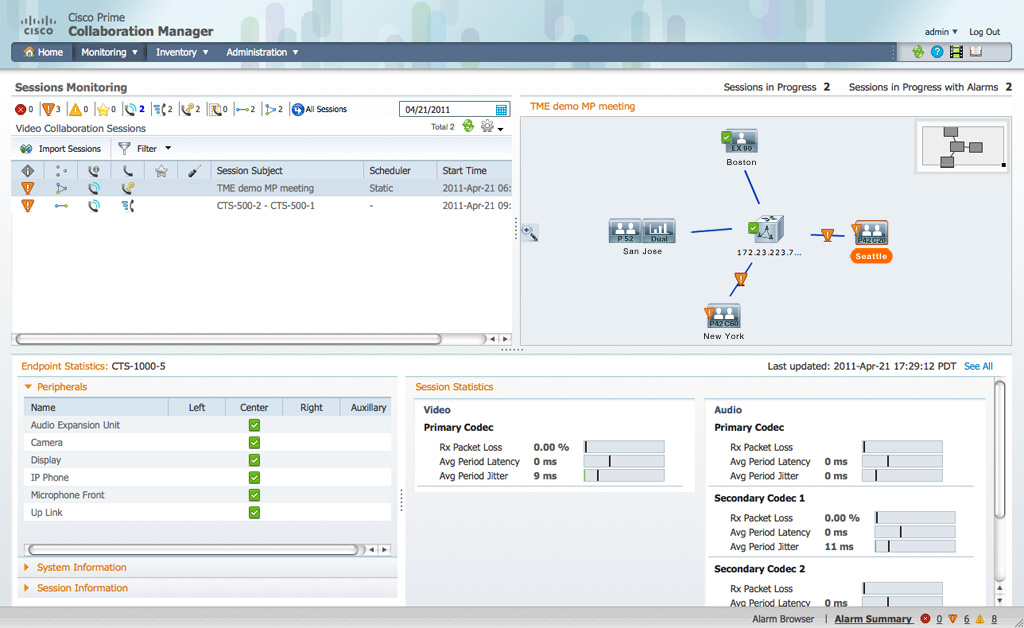
Task: Click the zoom magnifier on topology map
Action: coord(530,232)
